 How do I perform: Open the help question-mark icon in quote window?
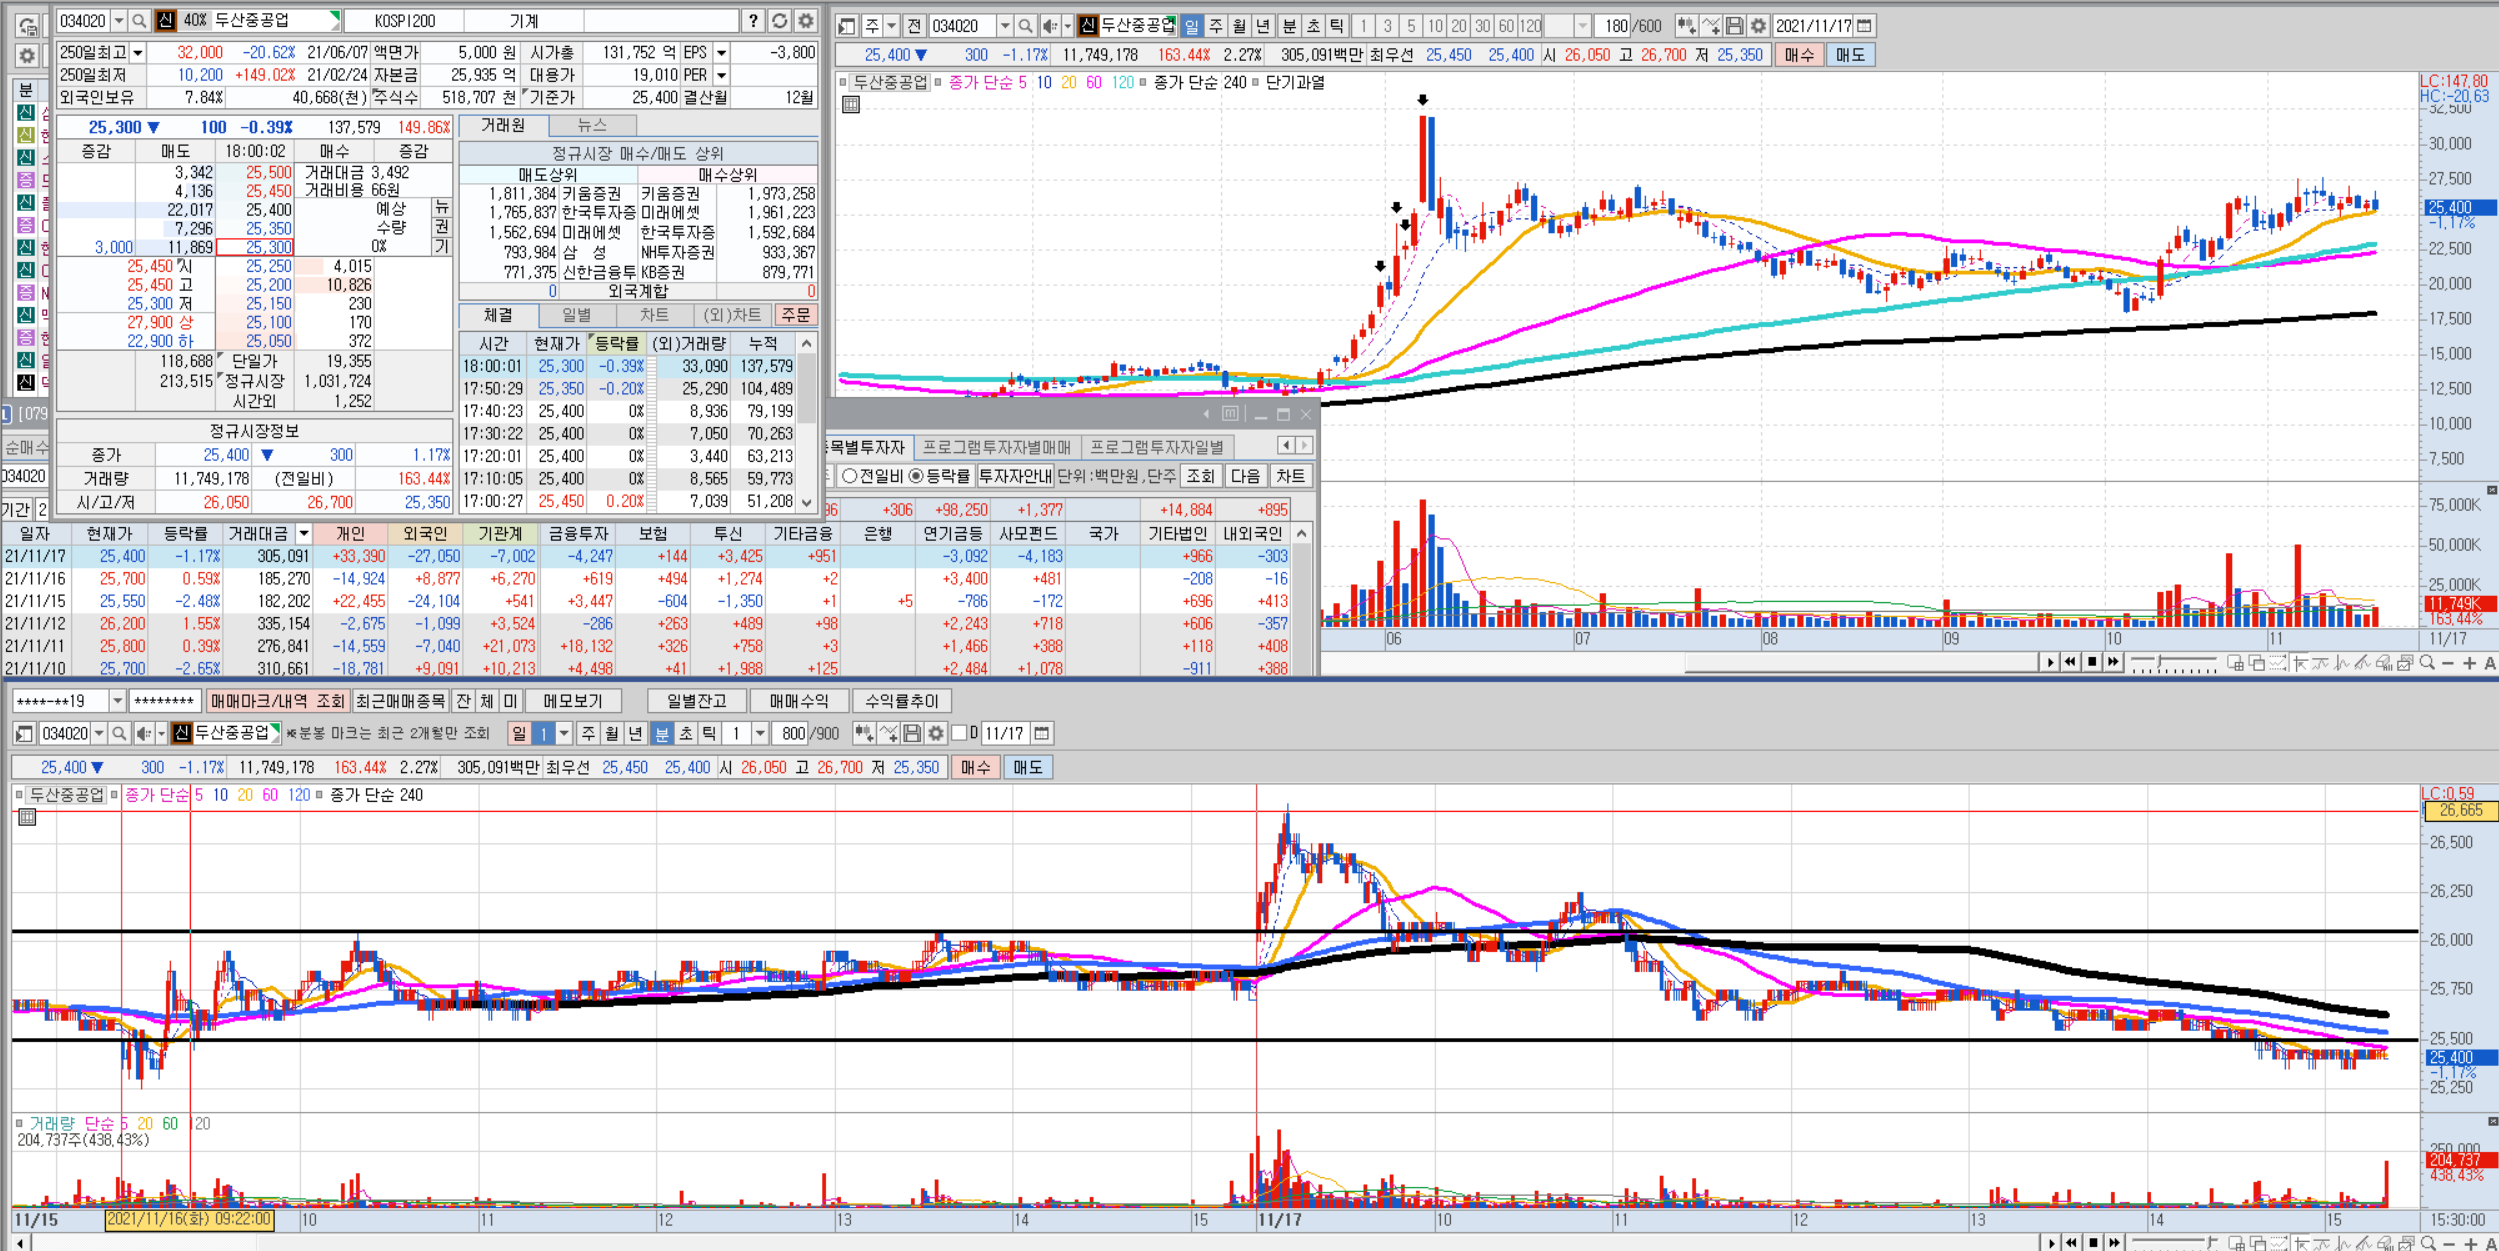tap(753, 21)
